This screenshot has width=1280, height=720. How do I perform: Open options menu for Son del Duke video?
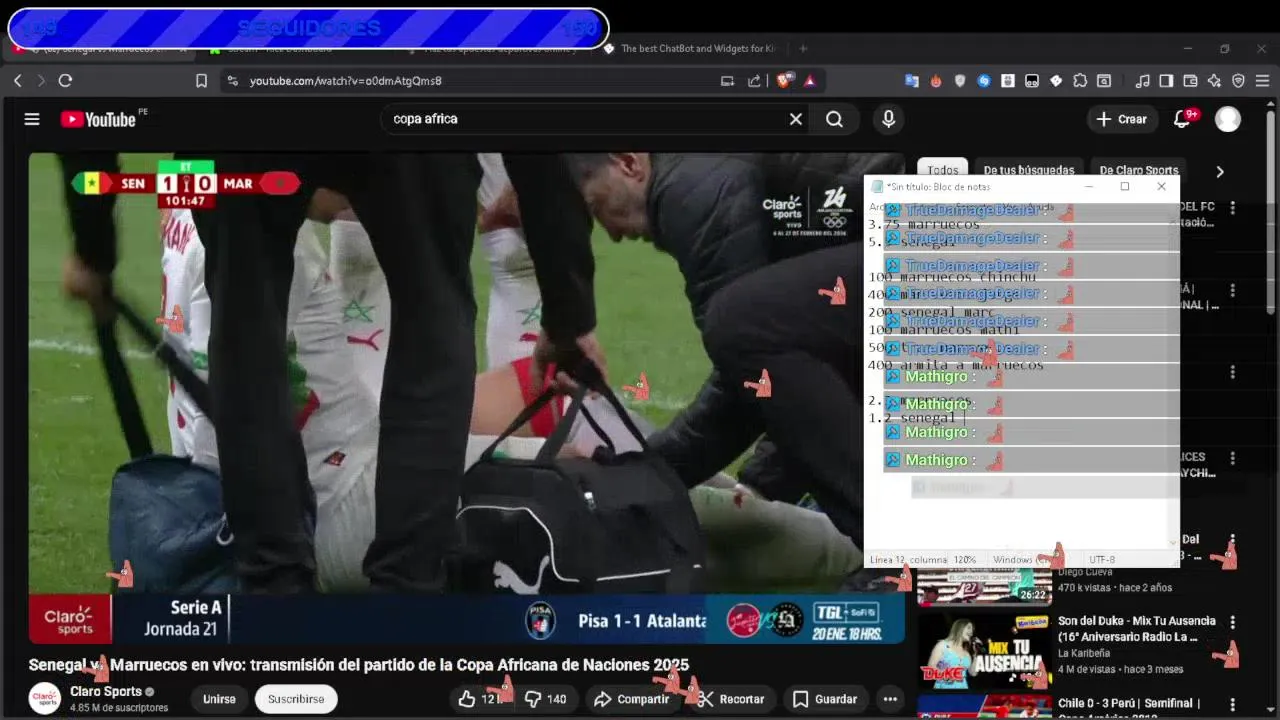1232,622
